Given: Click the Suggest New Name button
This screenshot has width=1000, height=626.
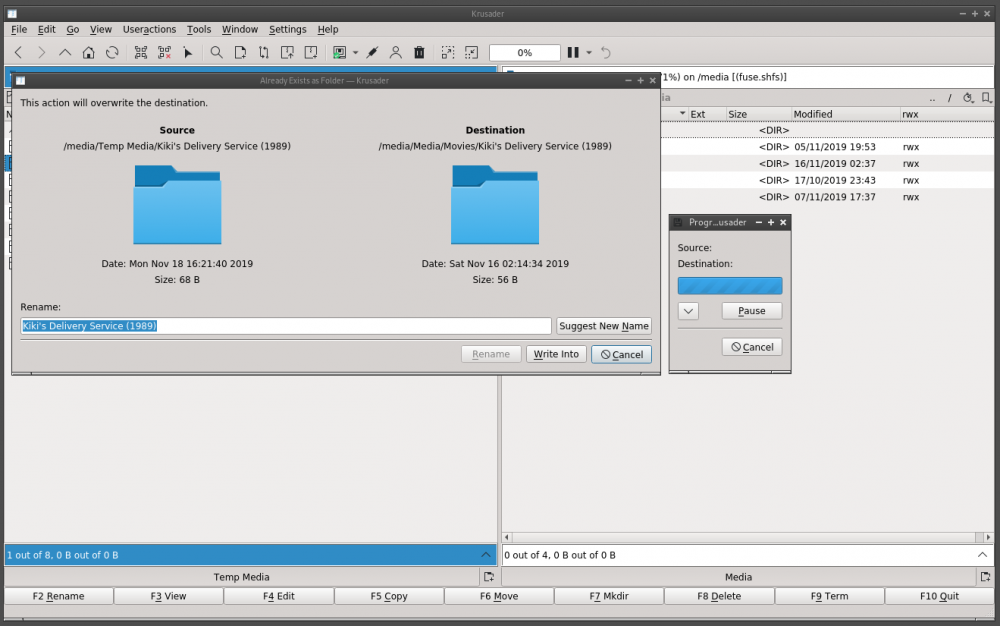Looking at the screenshot, I should pos(604,326).
